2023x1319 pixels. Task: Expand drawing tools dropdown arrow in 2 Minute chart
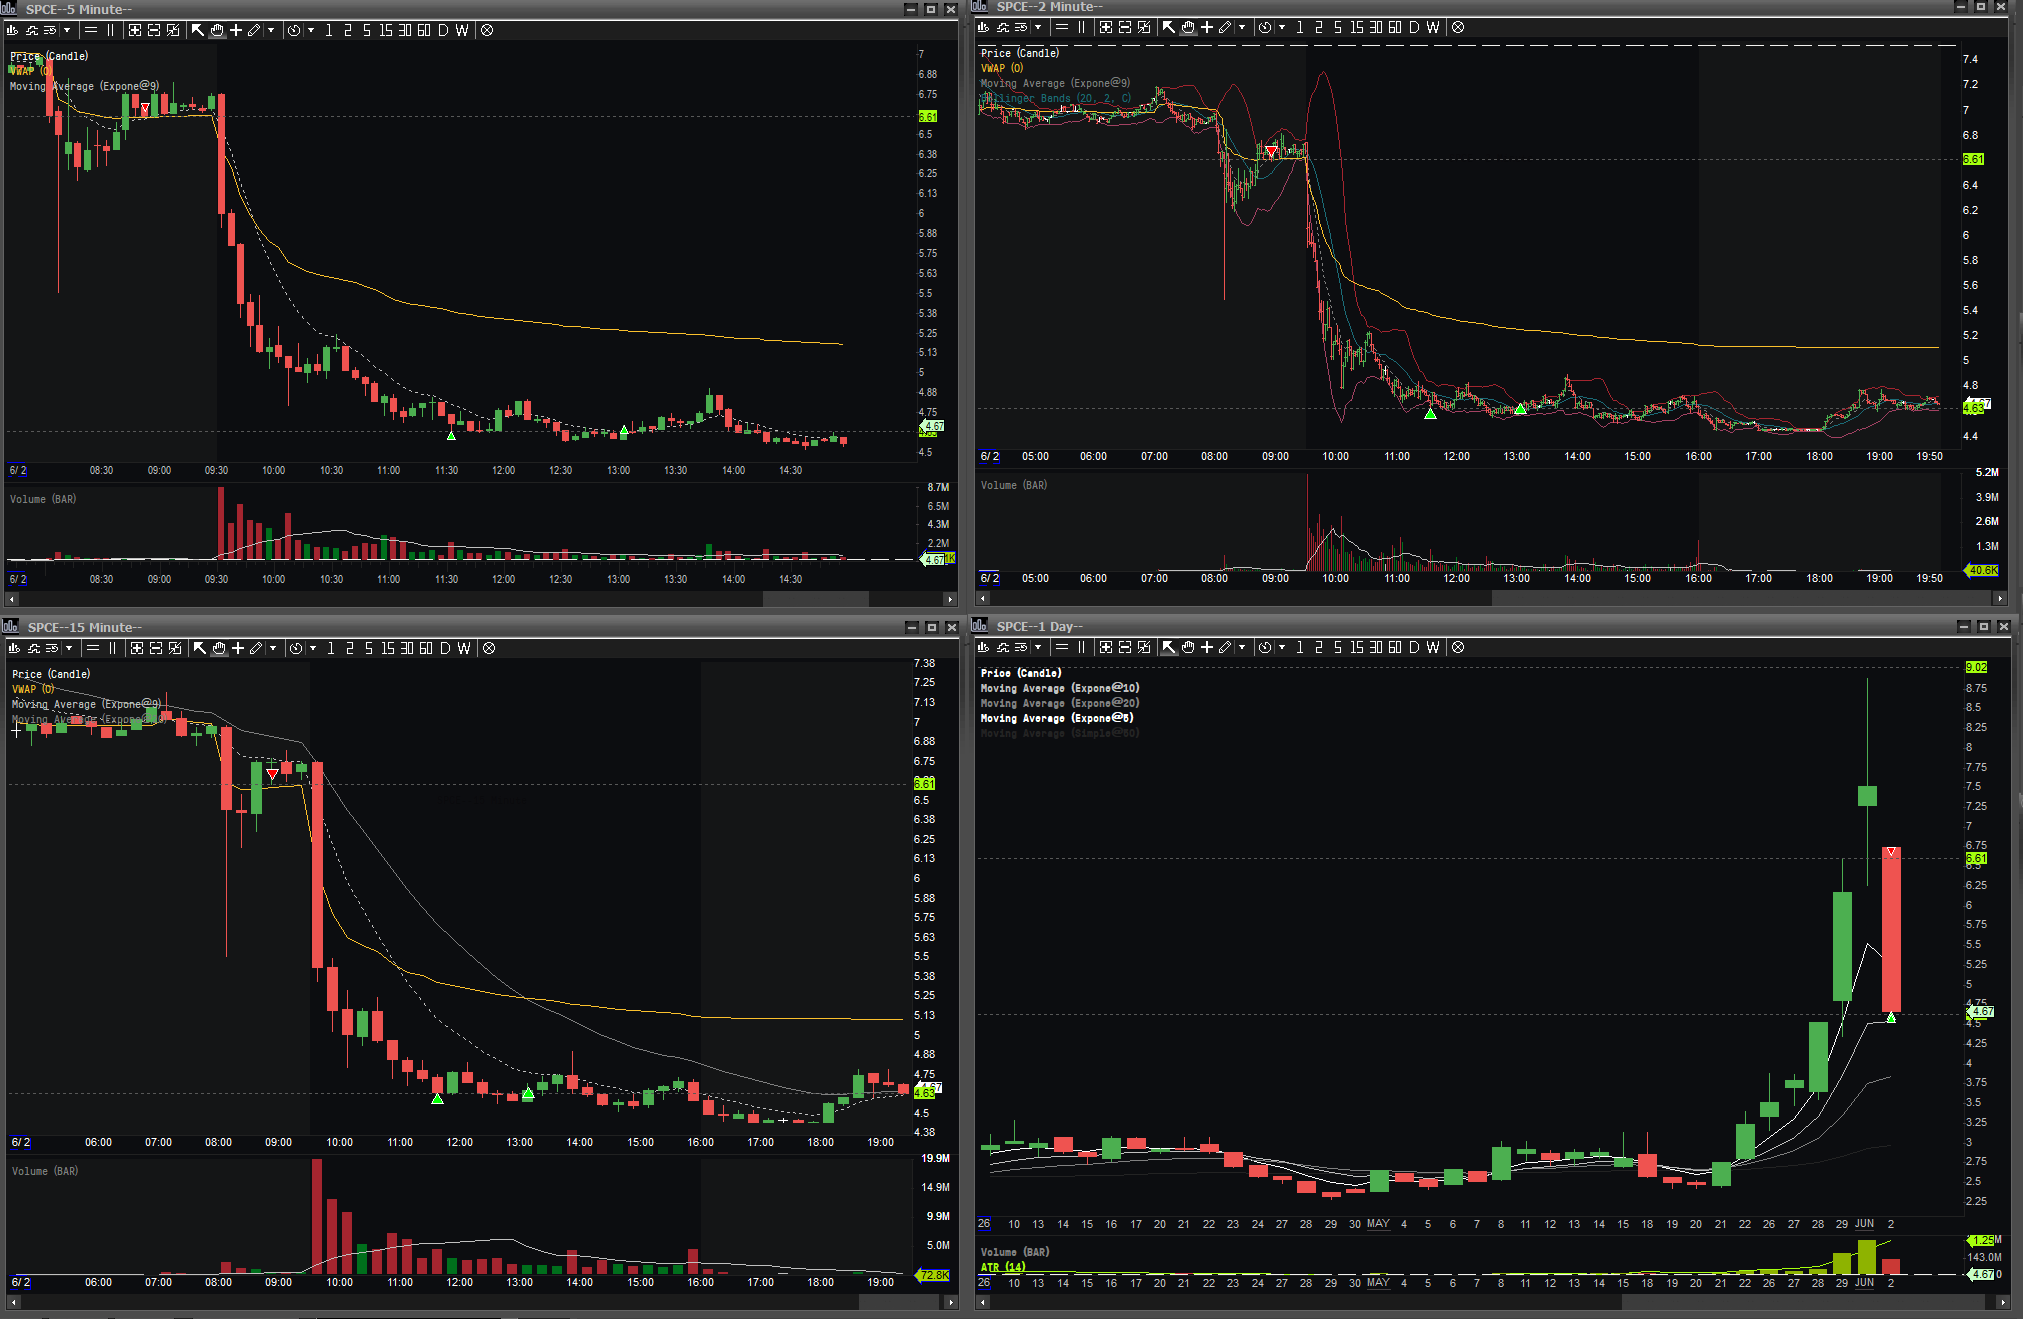point(1242,27)
